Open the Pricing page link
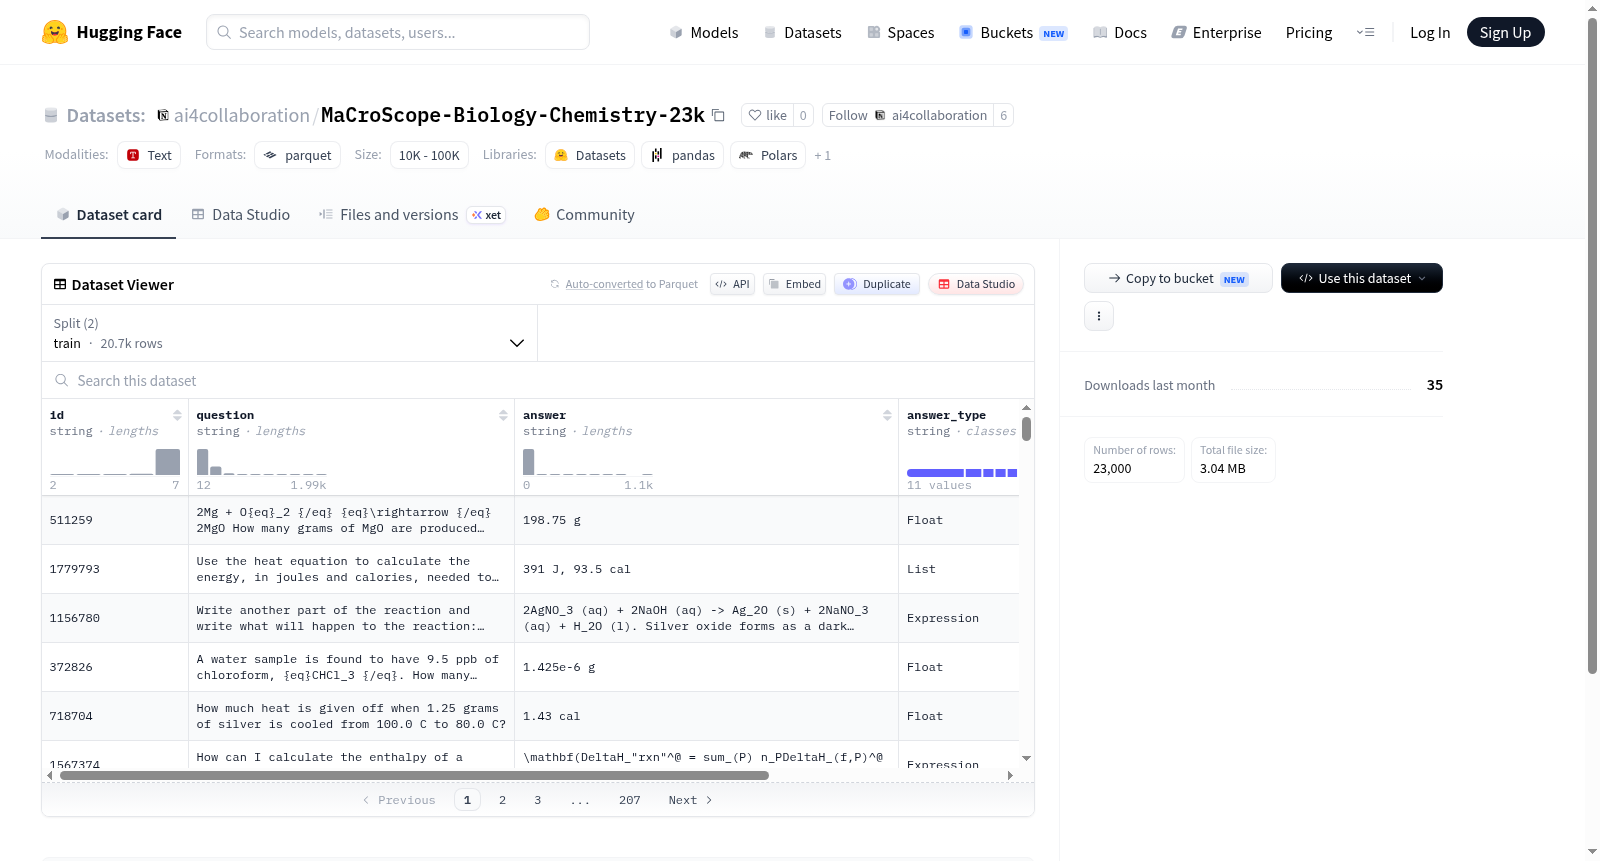The image size is (1600, 861). tap(1309, 33)
